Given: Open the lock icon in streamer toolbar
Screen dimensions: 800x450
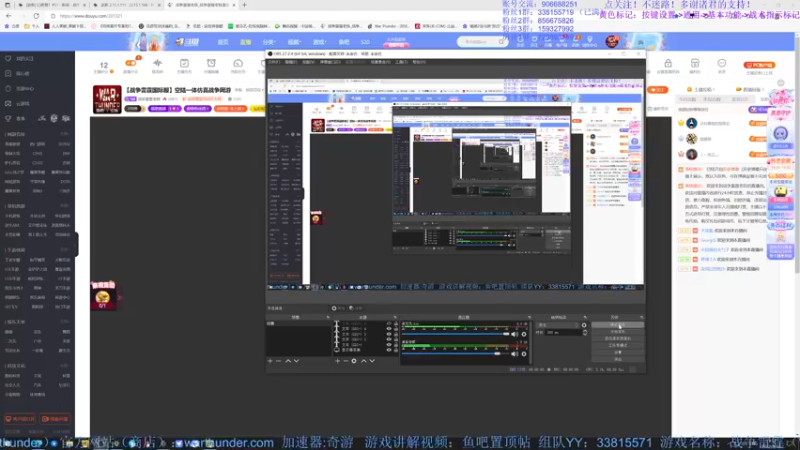Looking at the screenshot, I should (x=668, y=65).
